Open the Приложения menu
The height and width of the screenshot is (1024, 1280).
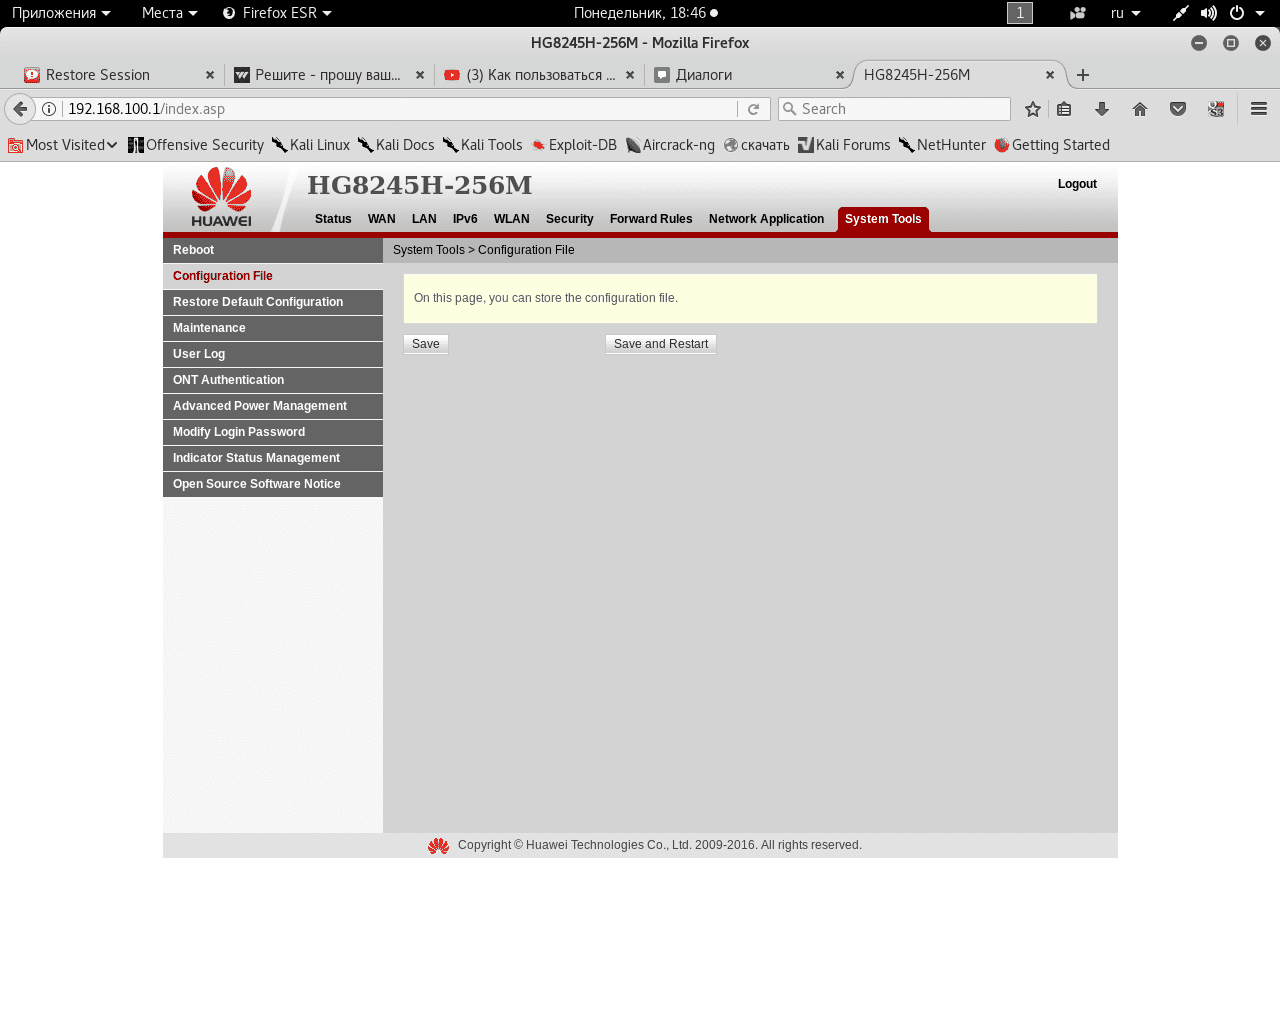click(61, 13)
